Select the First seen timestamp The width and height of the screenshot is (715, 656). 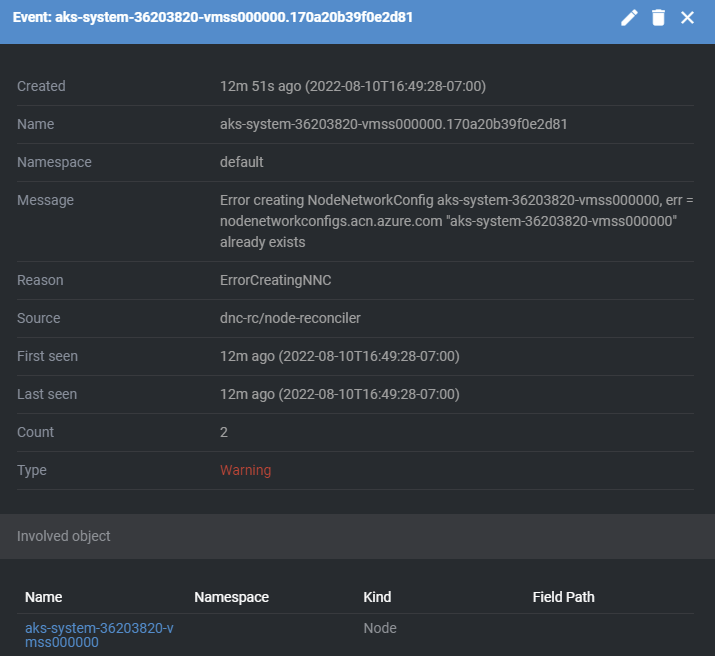click(x=339, y=356)
